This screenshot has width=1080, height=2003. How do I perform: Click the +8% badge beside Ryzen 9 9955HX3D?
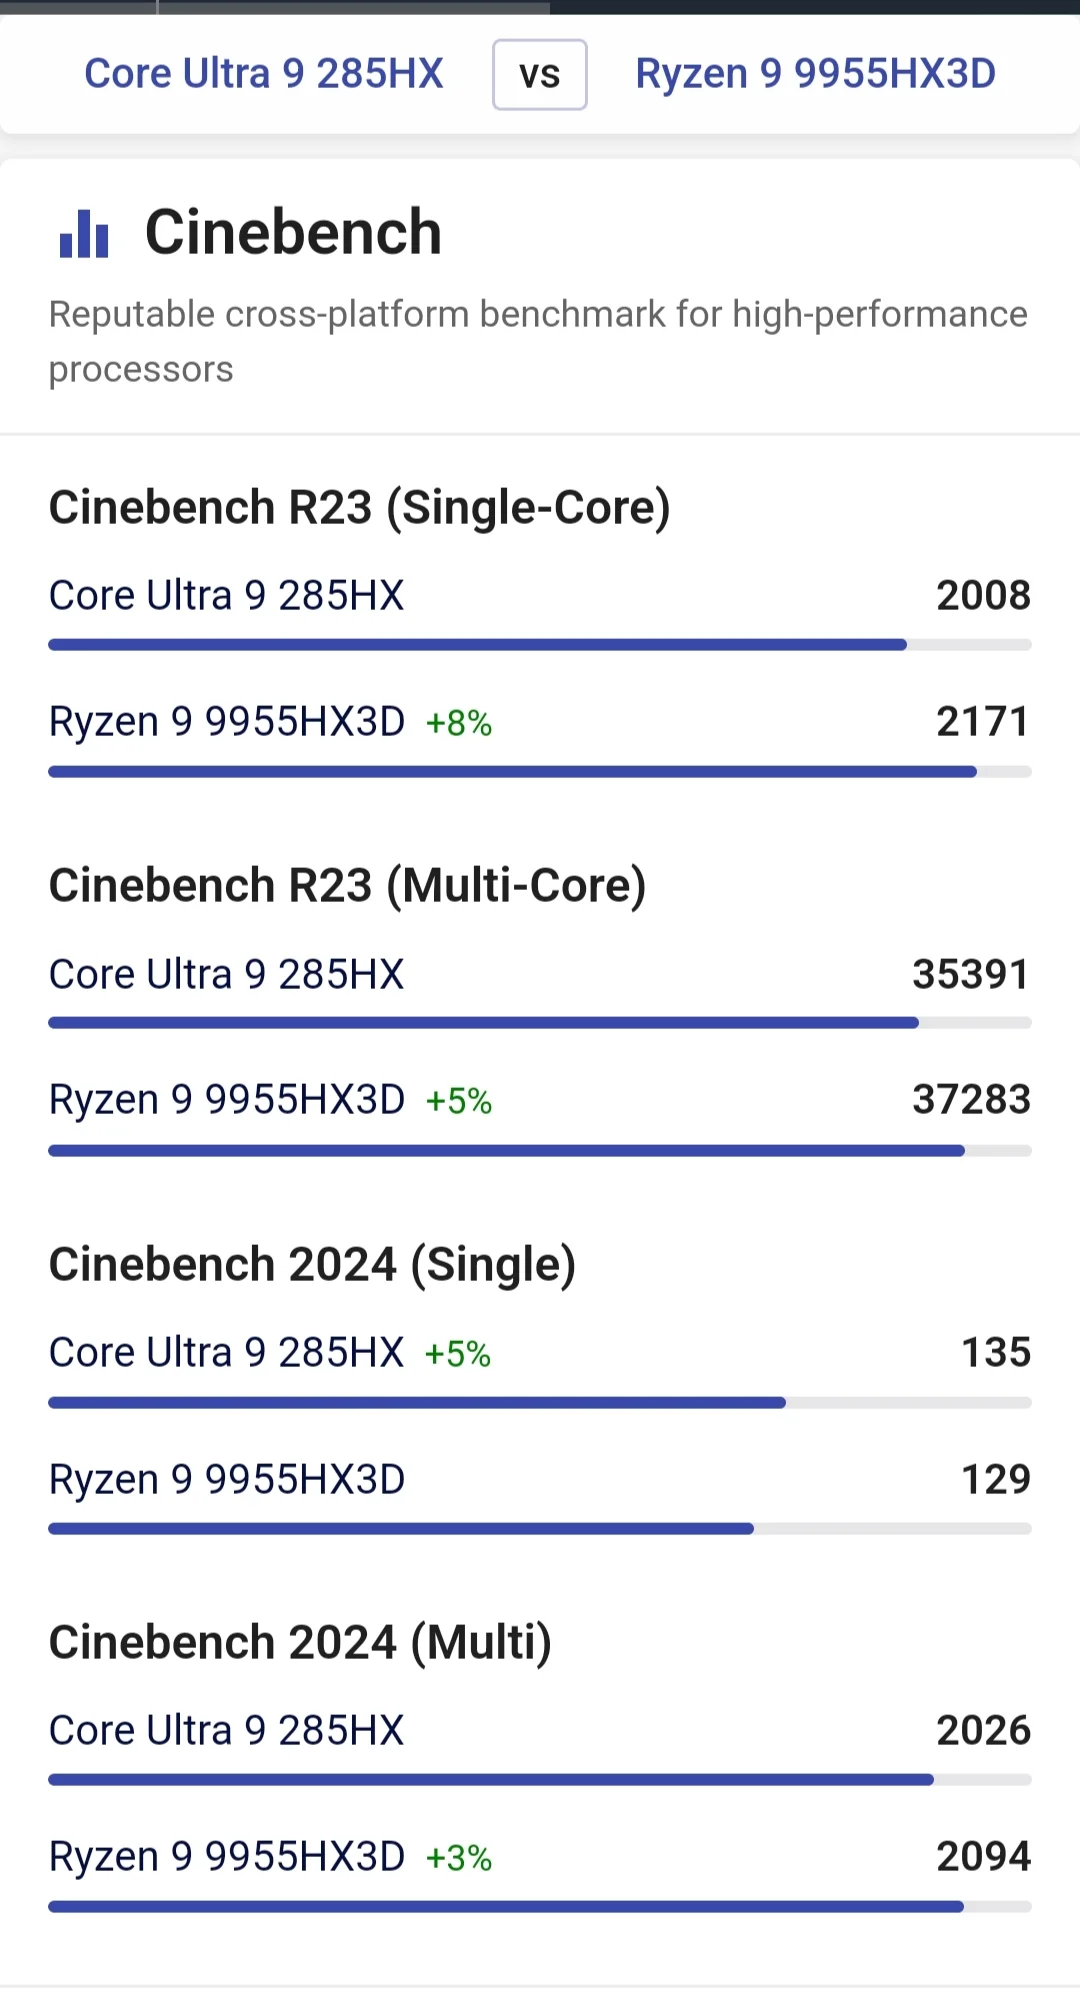pos(459,723)
